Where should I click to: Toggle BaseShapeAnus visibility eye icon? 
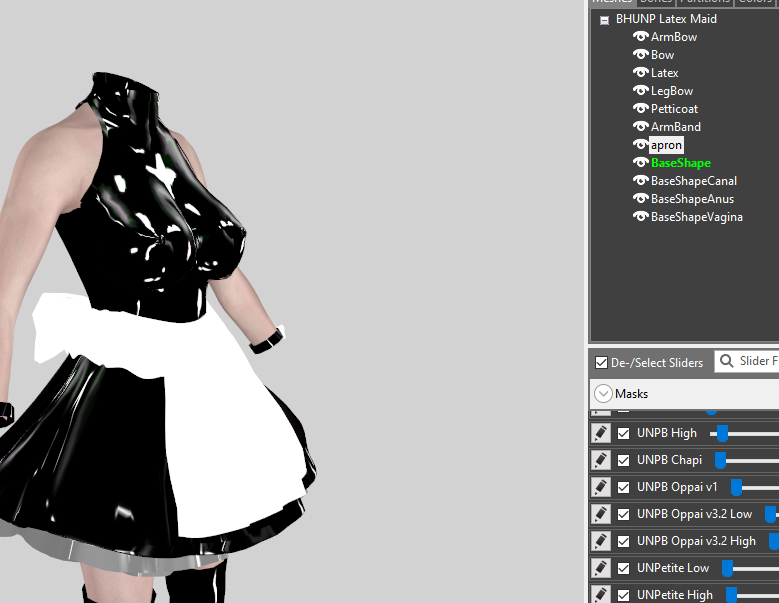tap(640, 198)
